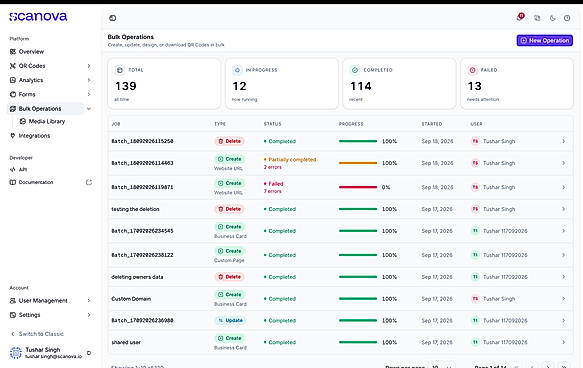
Task: Open User Management in the sidebar
Action: point(43,300)
